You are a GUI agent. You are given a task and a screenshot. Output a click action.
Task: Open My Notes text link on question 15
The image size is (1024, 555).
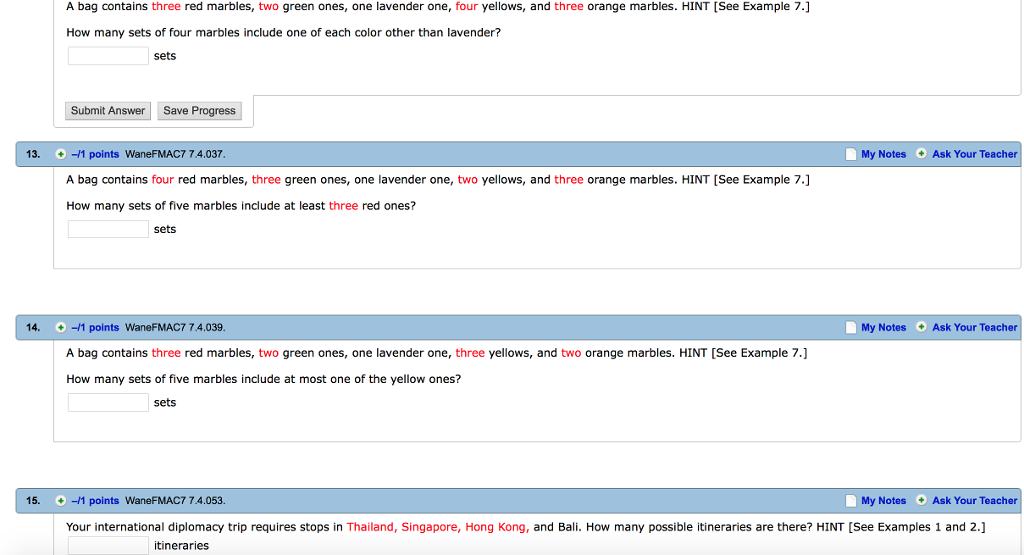tap(883, 501)
